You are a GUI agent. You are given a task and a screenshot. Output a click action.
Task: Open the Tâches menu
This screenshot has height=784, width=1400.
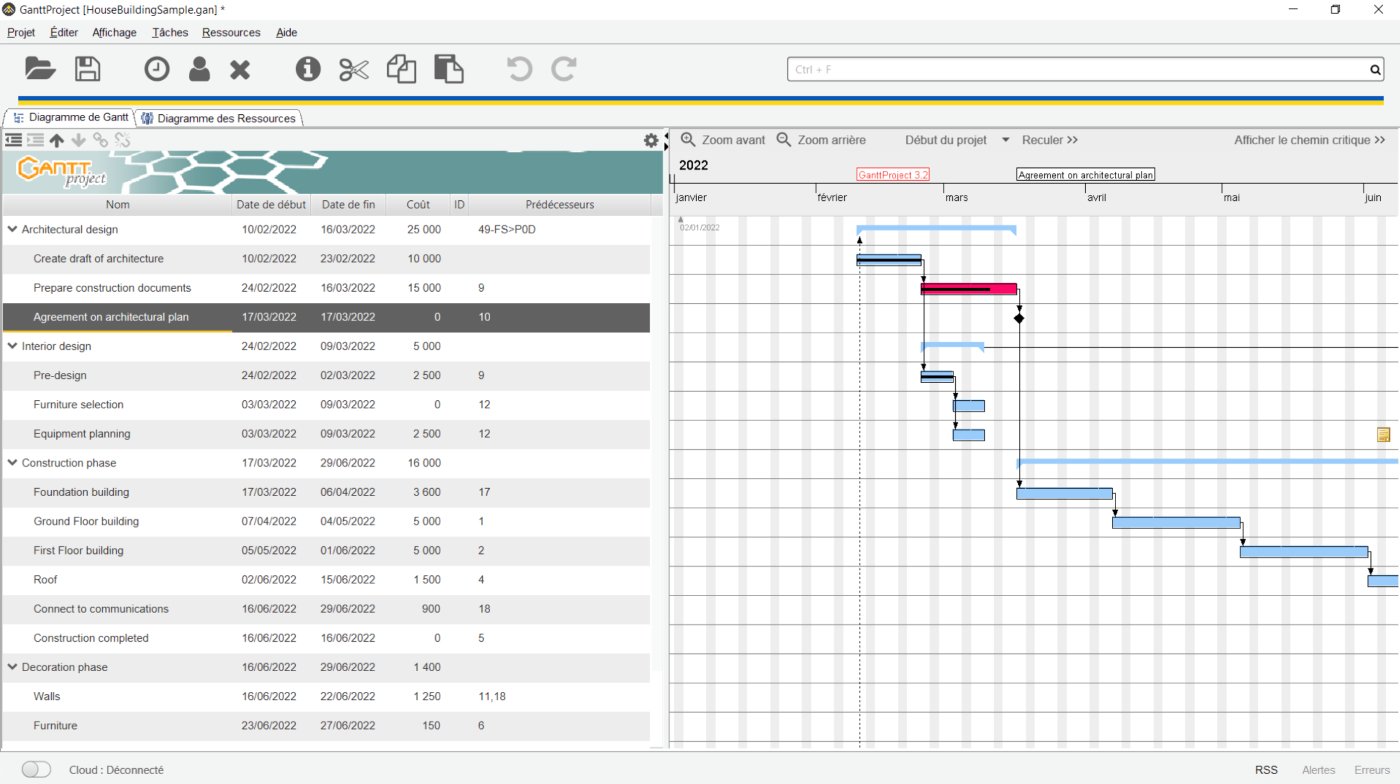point(169,32)
